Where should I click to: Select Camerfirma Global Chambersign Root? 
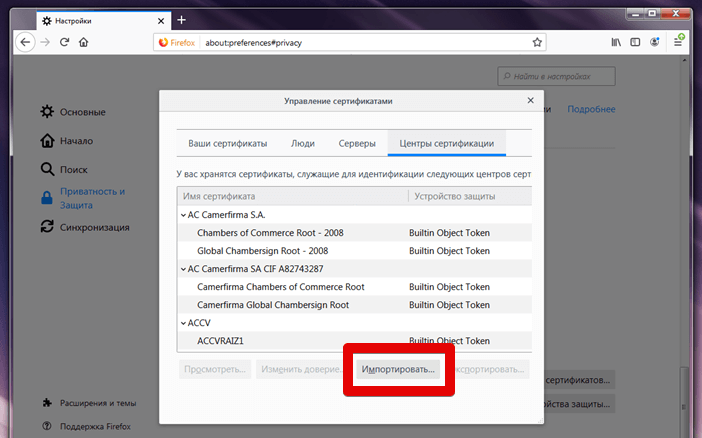(355, 305)
